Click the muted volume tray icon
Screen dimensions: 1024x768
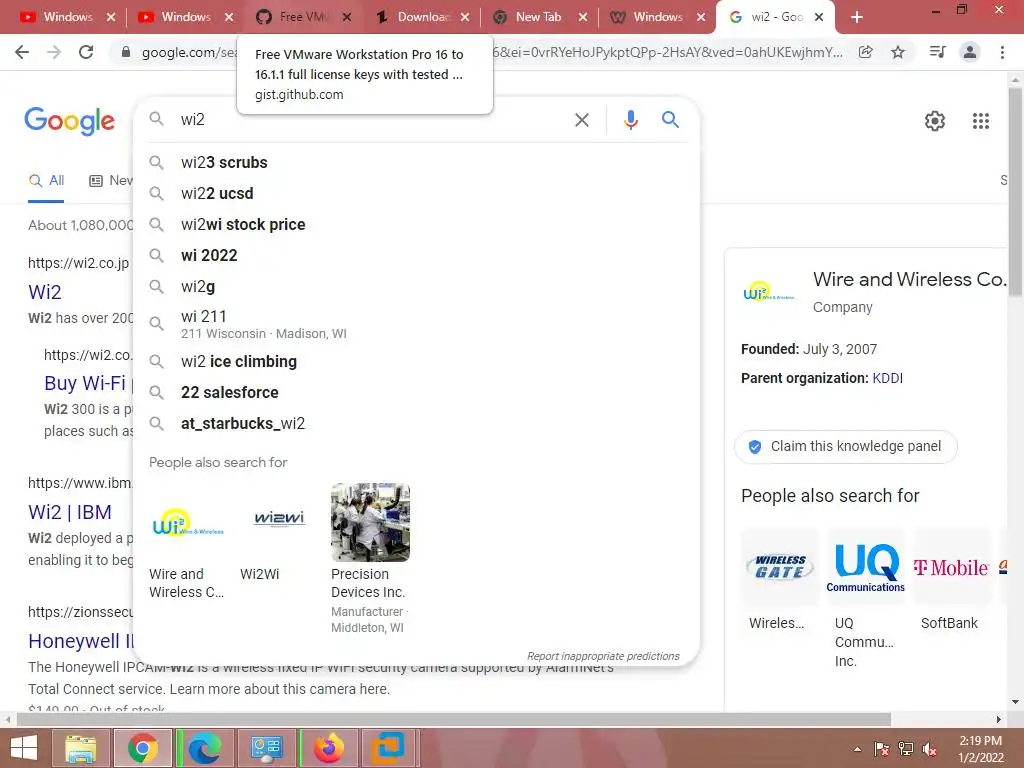pos(929,749)
